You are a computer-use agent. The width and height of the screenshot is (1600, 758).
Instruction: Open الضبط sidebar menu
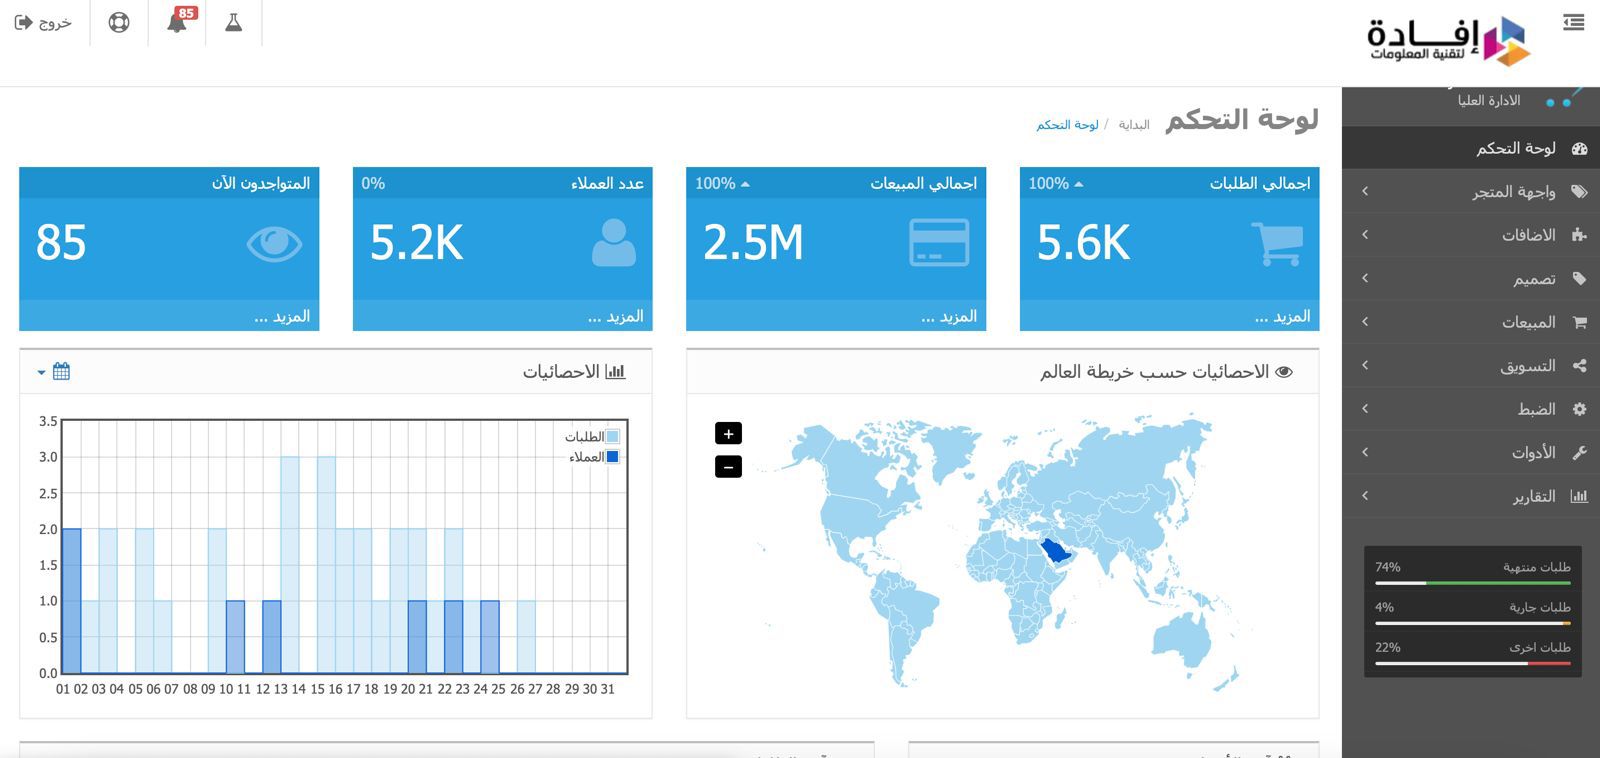[x=1471, y=409]
